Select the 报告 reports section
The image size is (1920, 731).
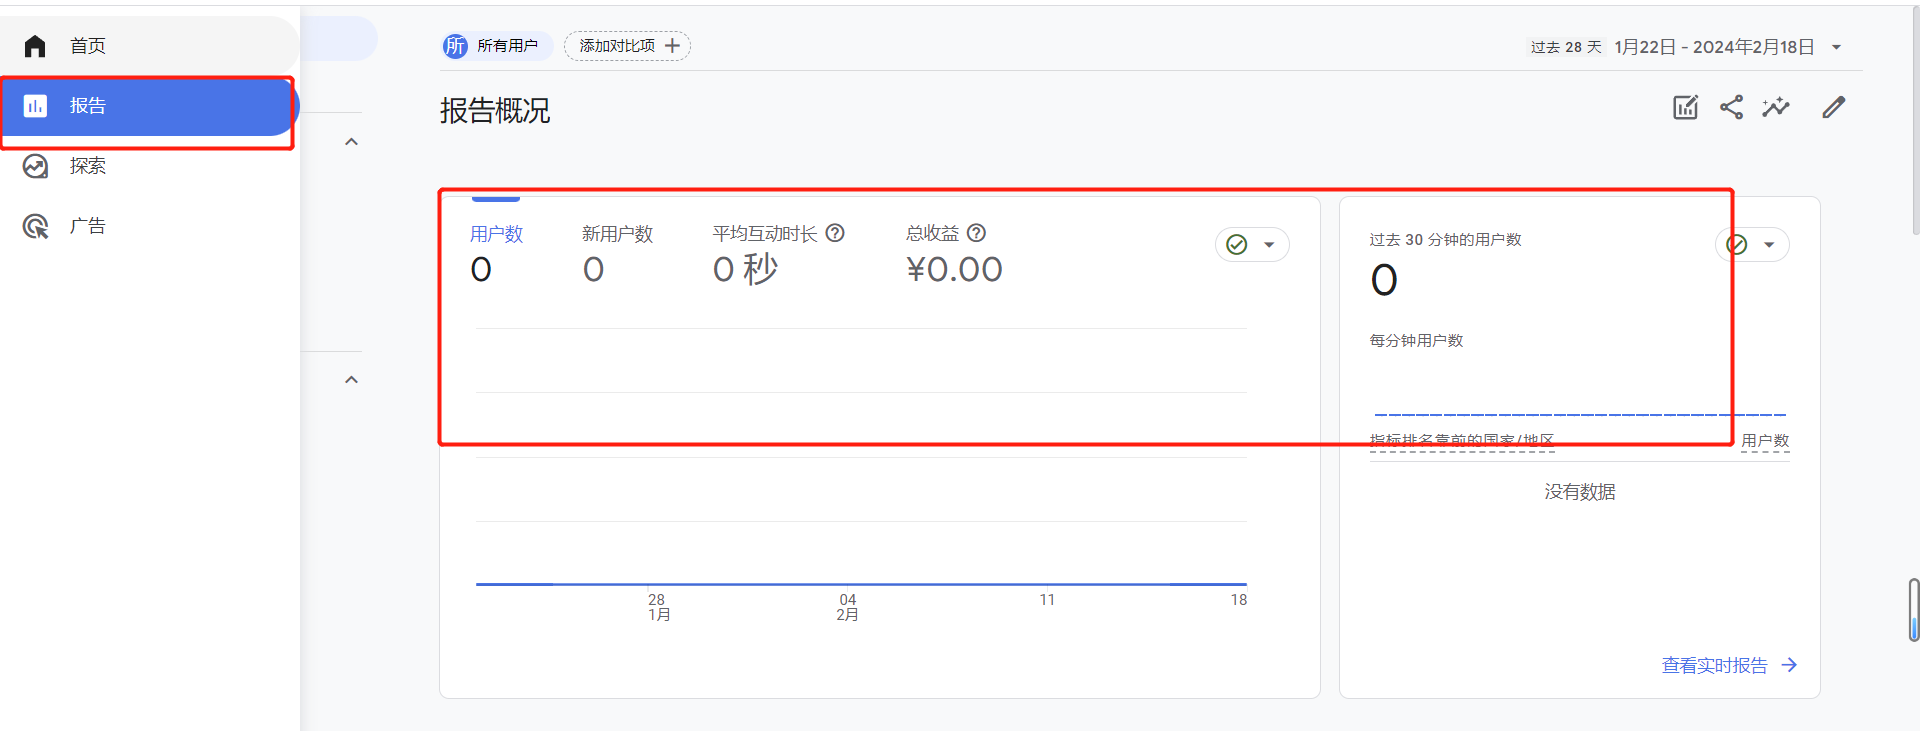coord(149,106)
